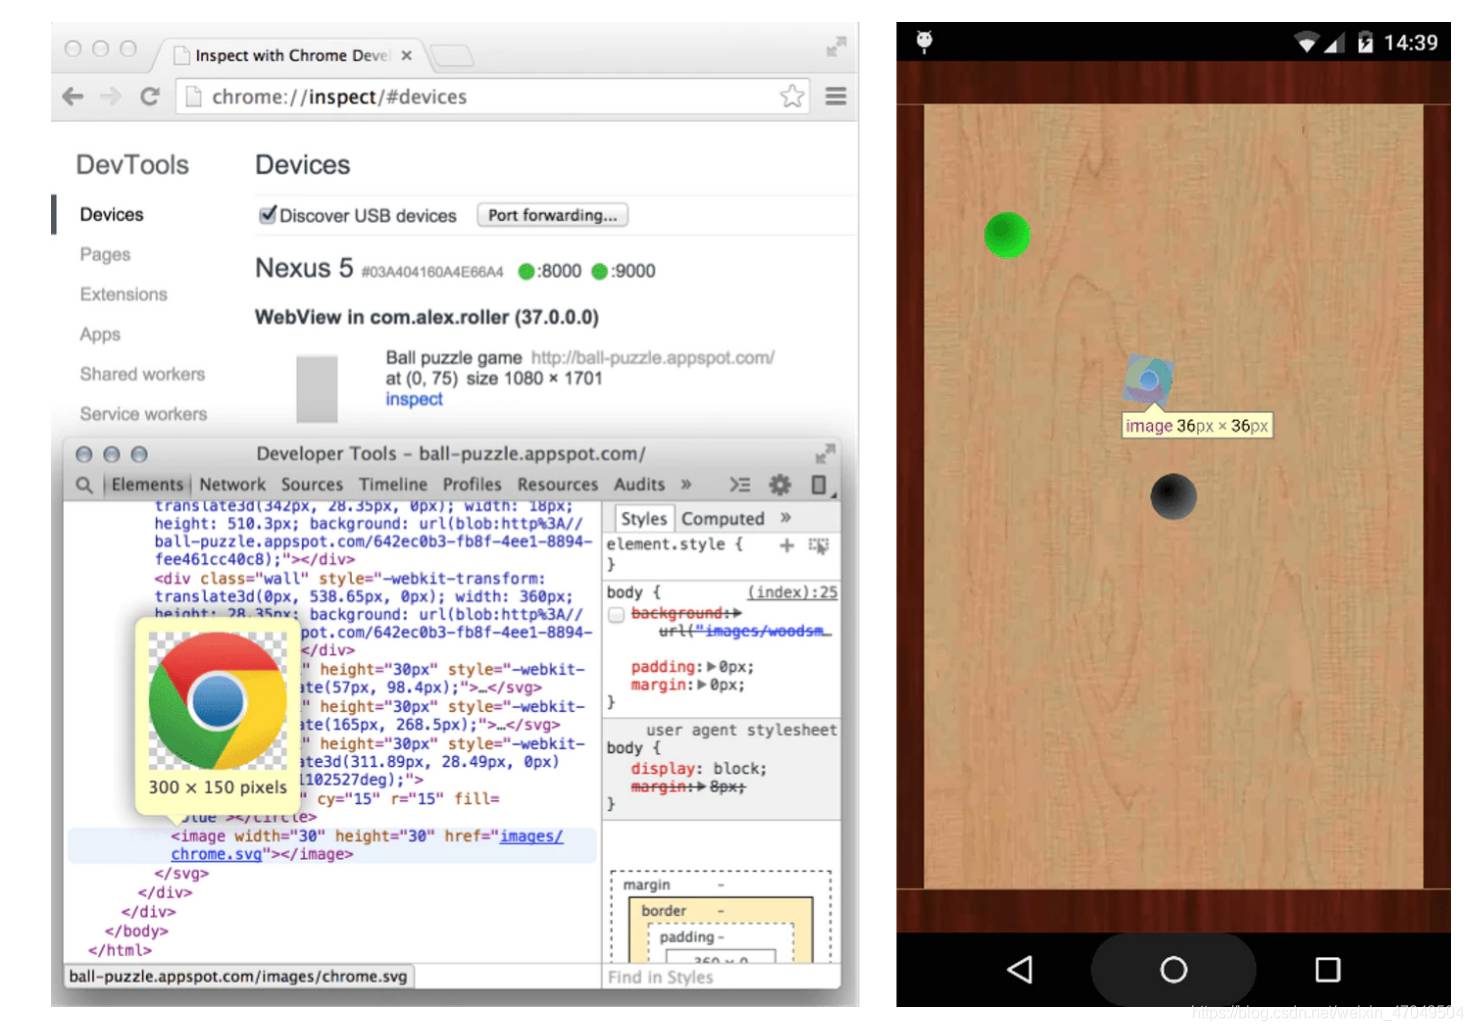
Task: Click the fullscreen icon of the Chrome window
Action: point(836,47)
